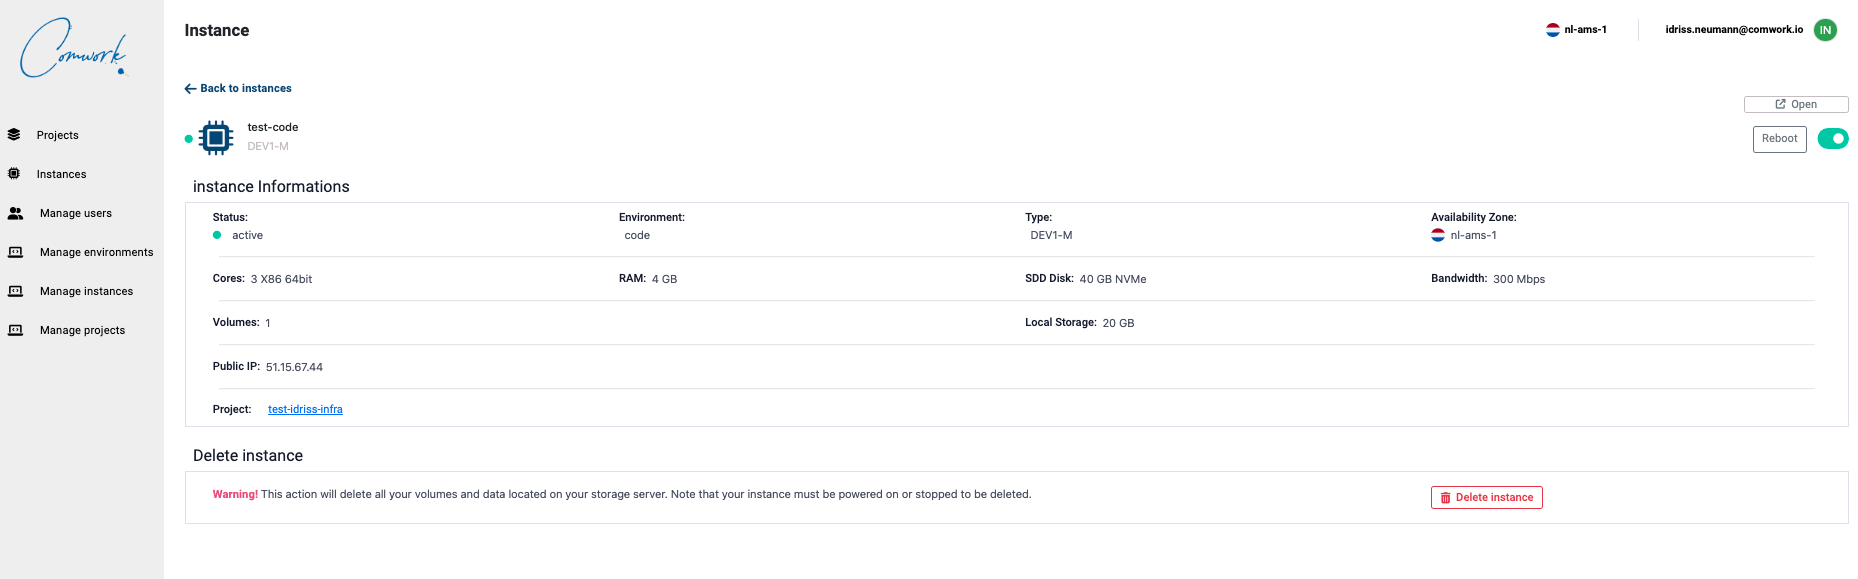Click the green IN user avatar
The width and height of the screenshot is (1858, 579).
click(1825, 30)
